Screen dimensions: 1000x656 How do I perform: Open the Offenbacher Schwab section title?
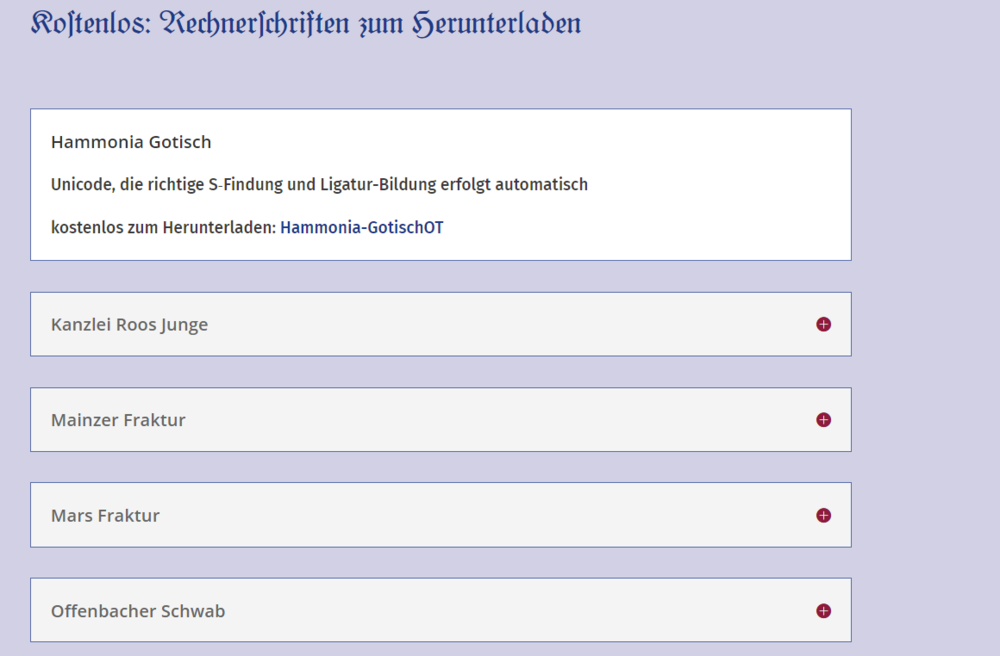coord(138,611)
